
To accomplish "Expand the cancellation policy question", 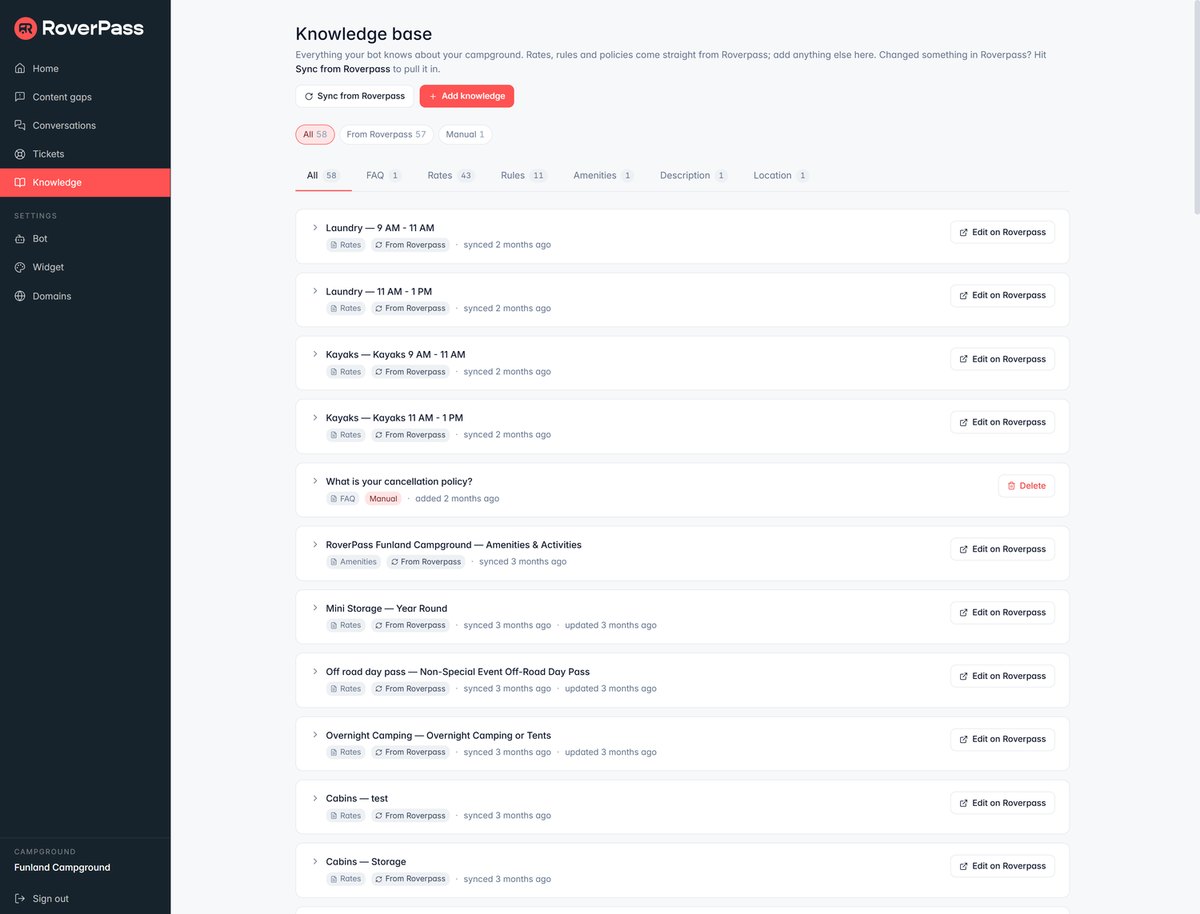I will [315, 481].
